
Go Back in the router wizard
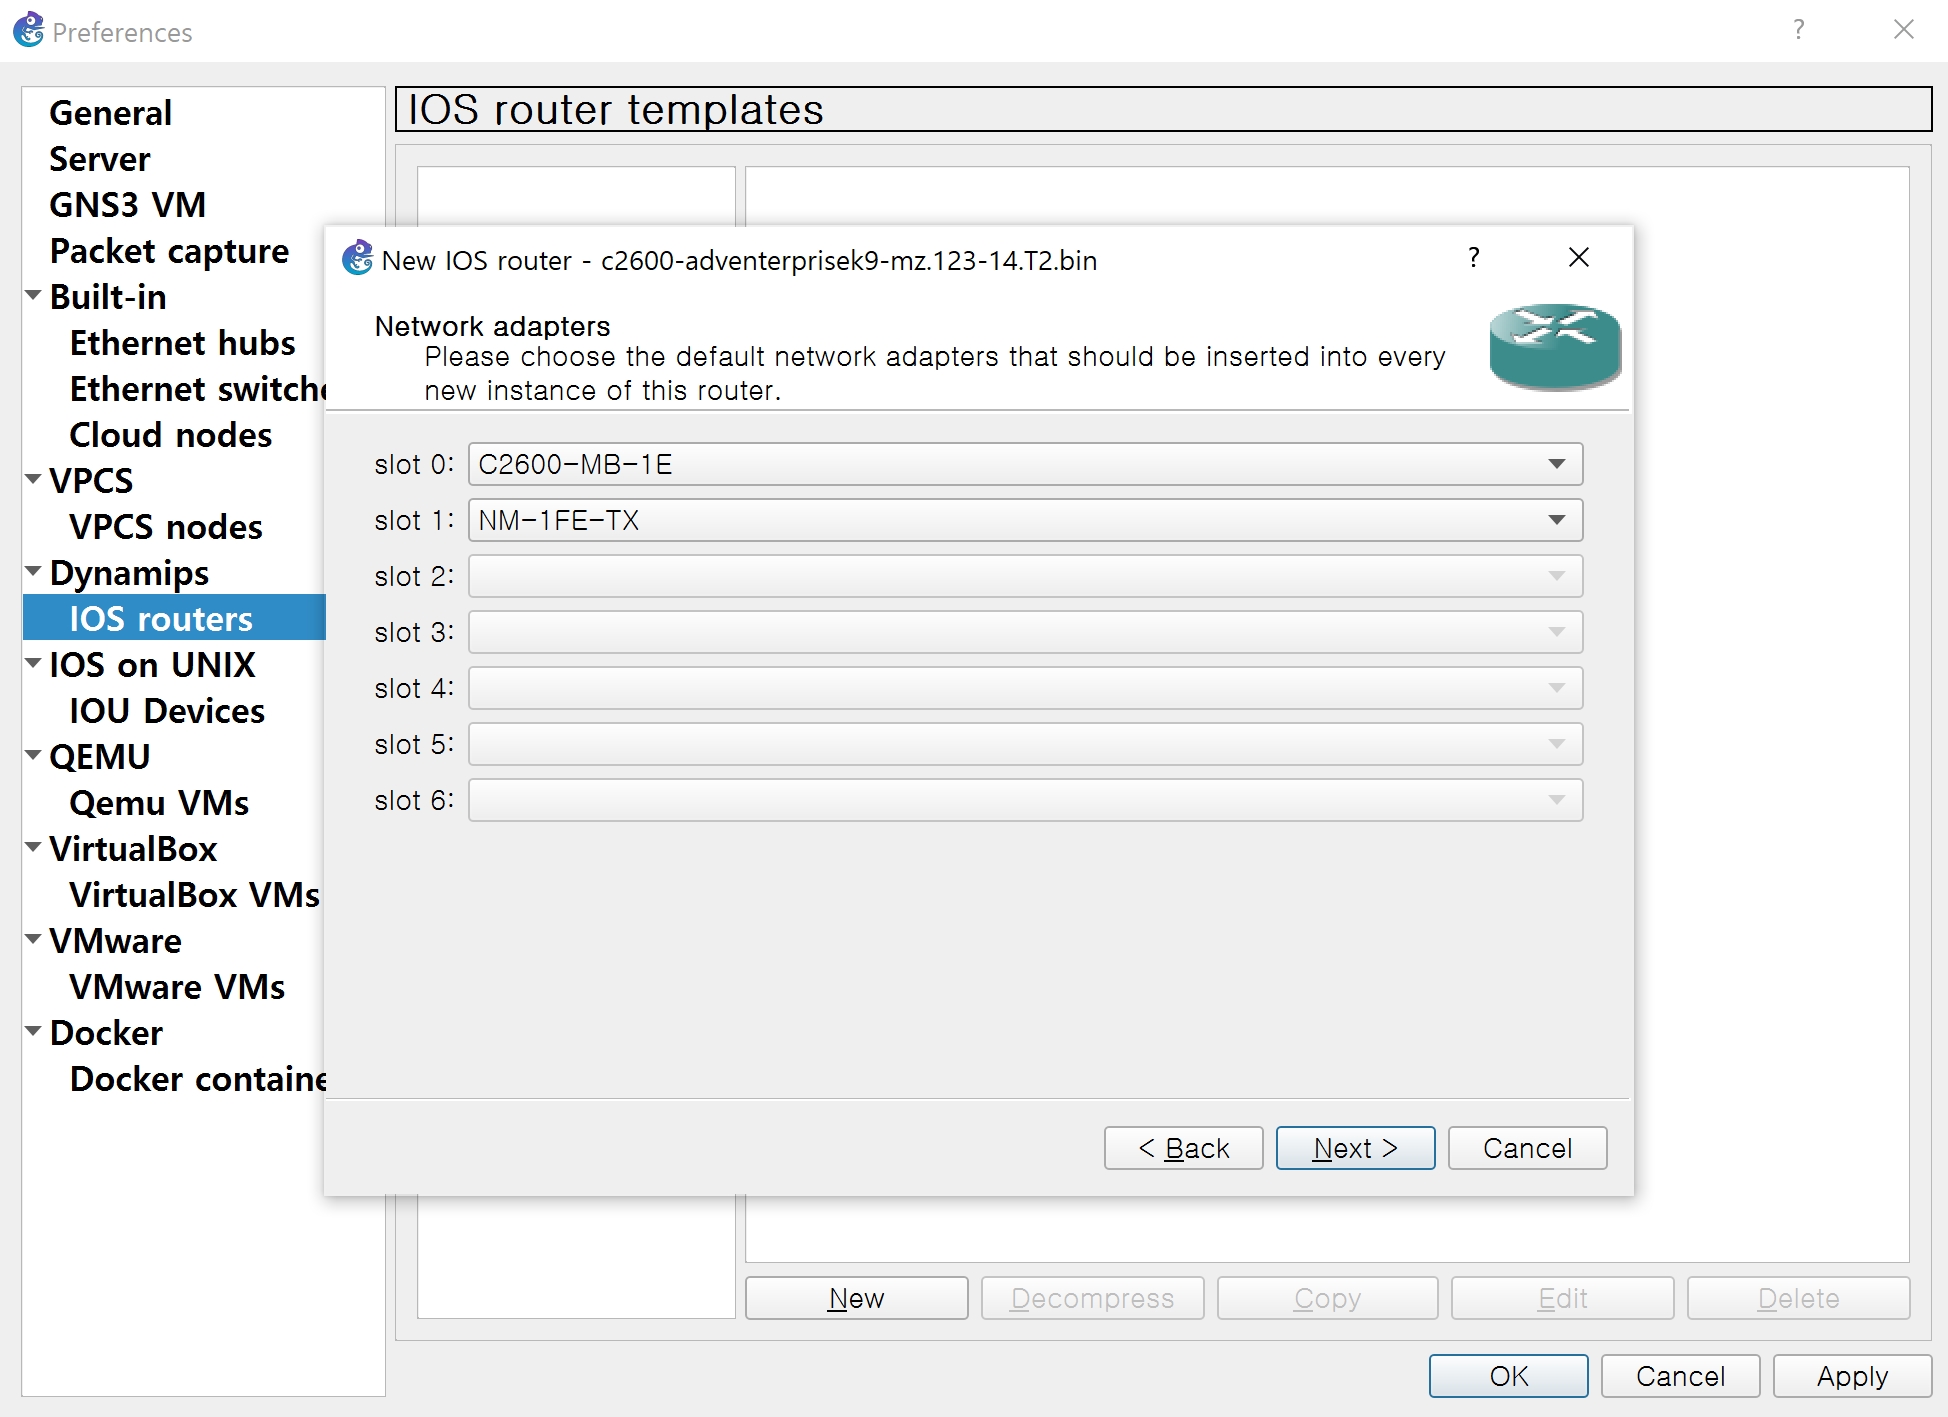tap(1183, 1148)
